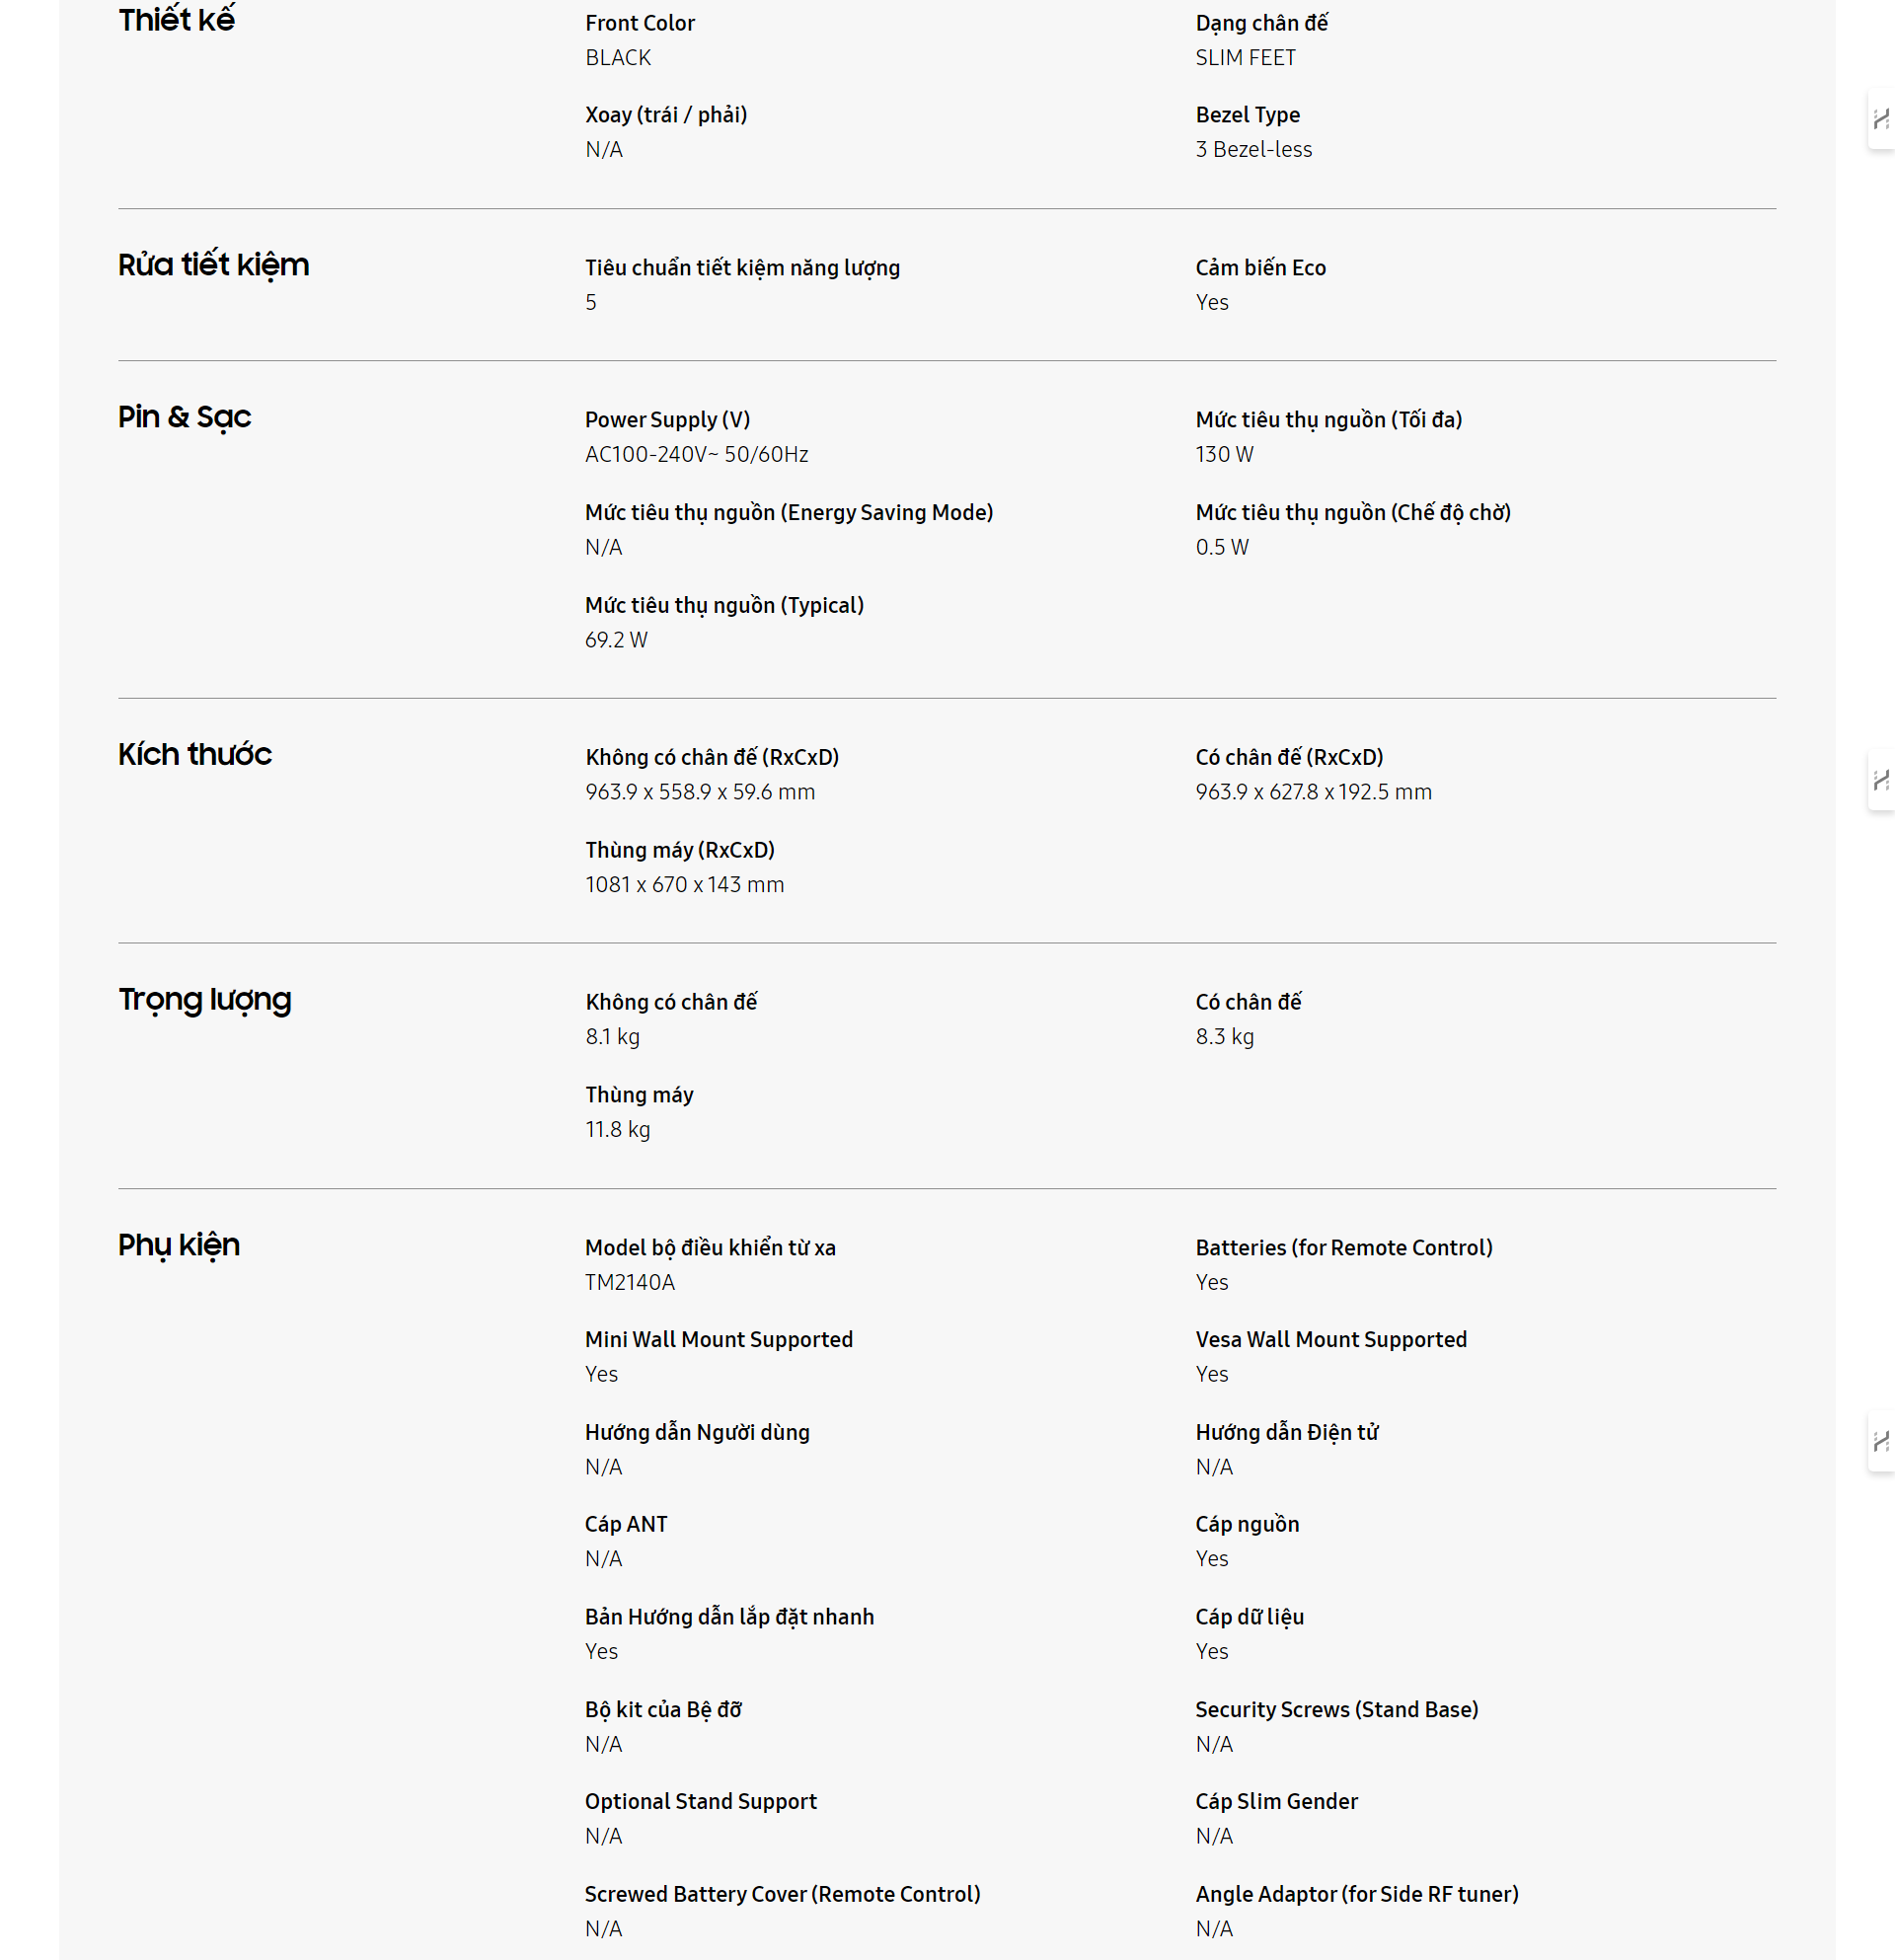Click the Vesa Wall Mount Supported label

click(1330, 1340)
